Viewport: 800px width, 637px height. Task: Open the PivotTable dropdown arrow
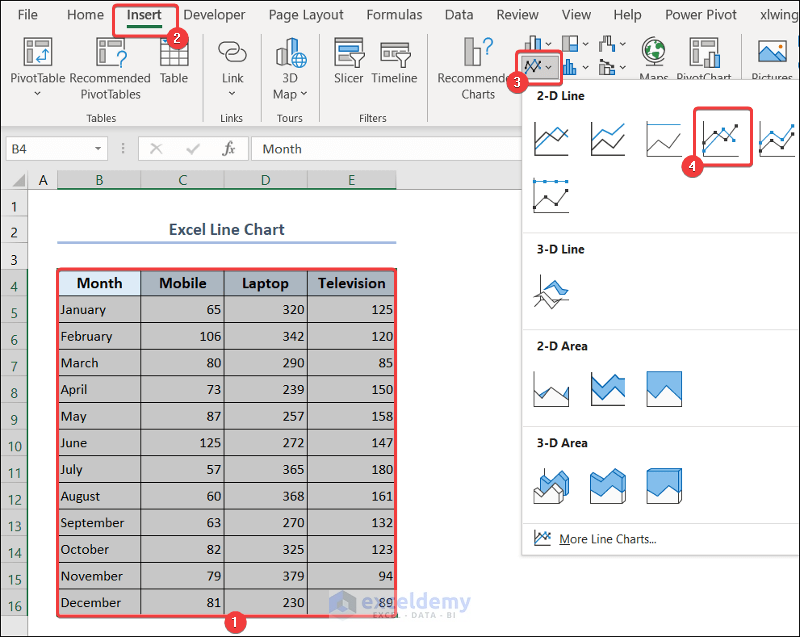[x=38, y=94]
